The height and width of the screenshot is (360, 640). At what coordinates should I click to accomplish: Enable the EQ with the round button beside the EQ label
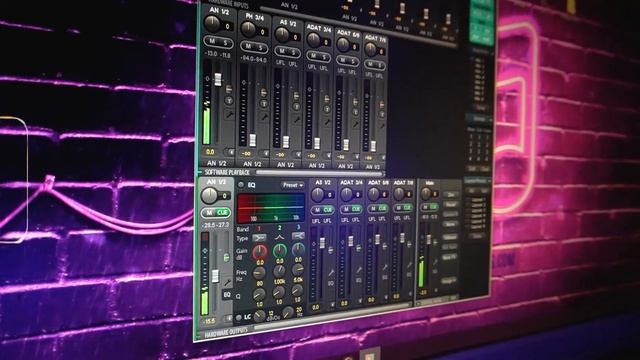click(x=240, y=185)
